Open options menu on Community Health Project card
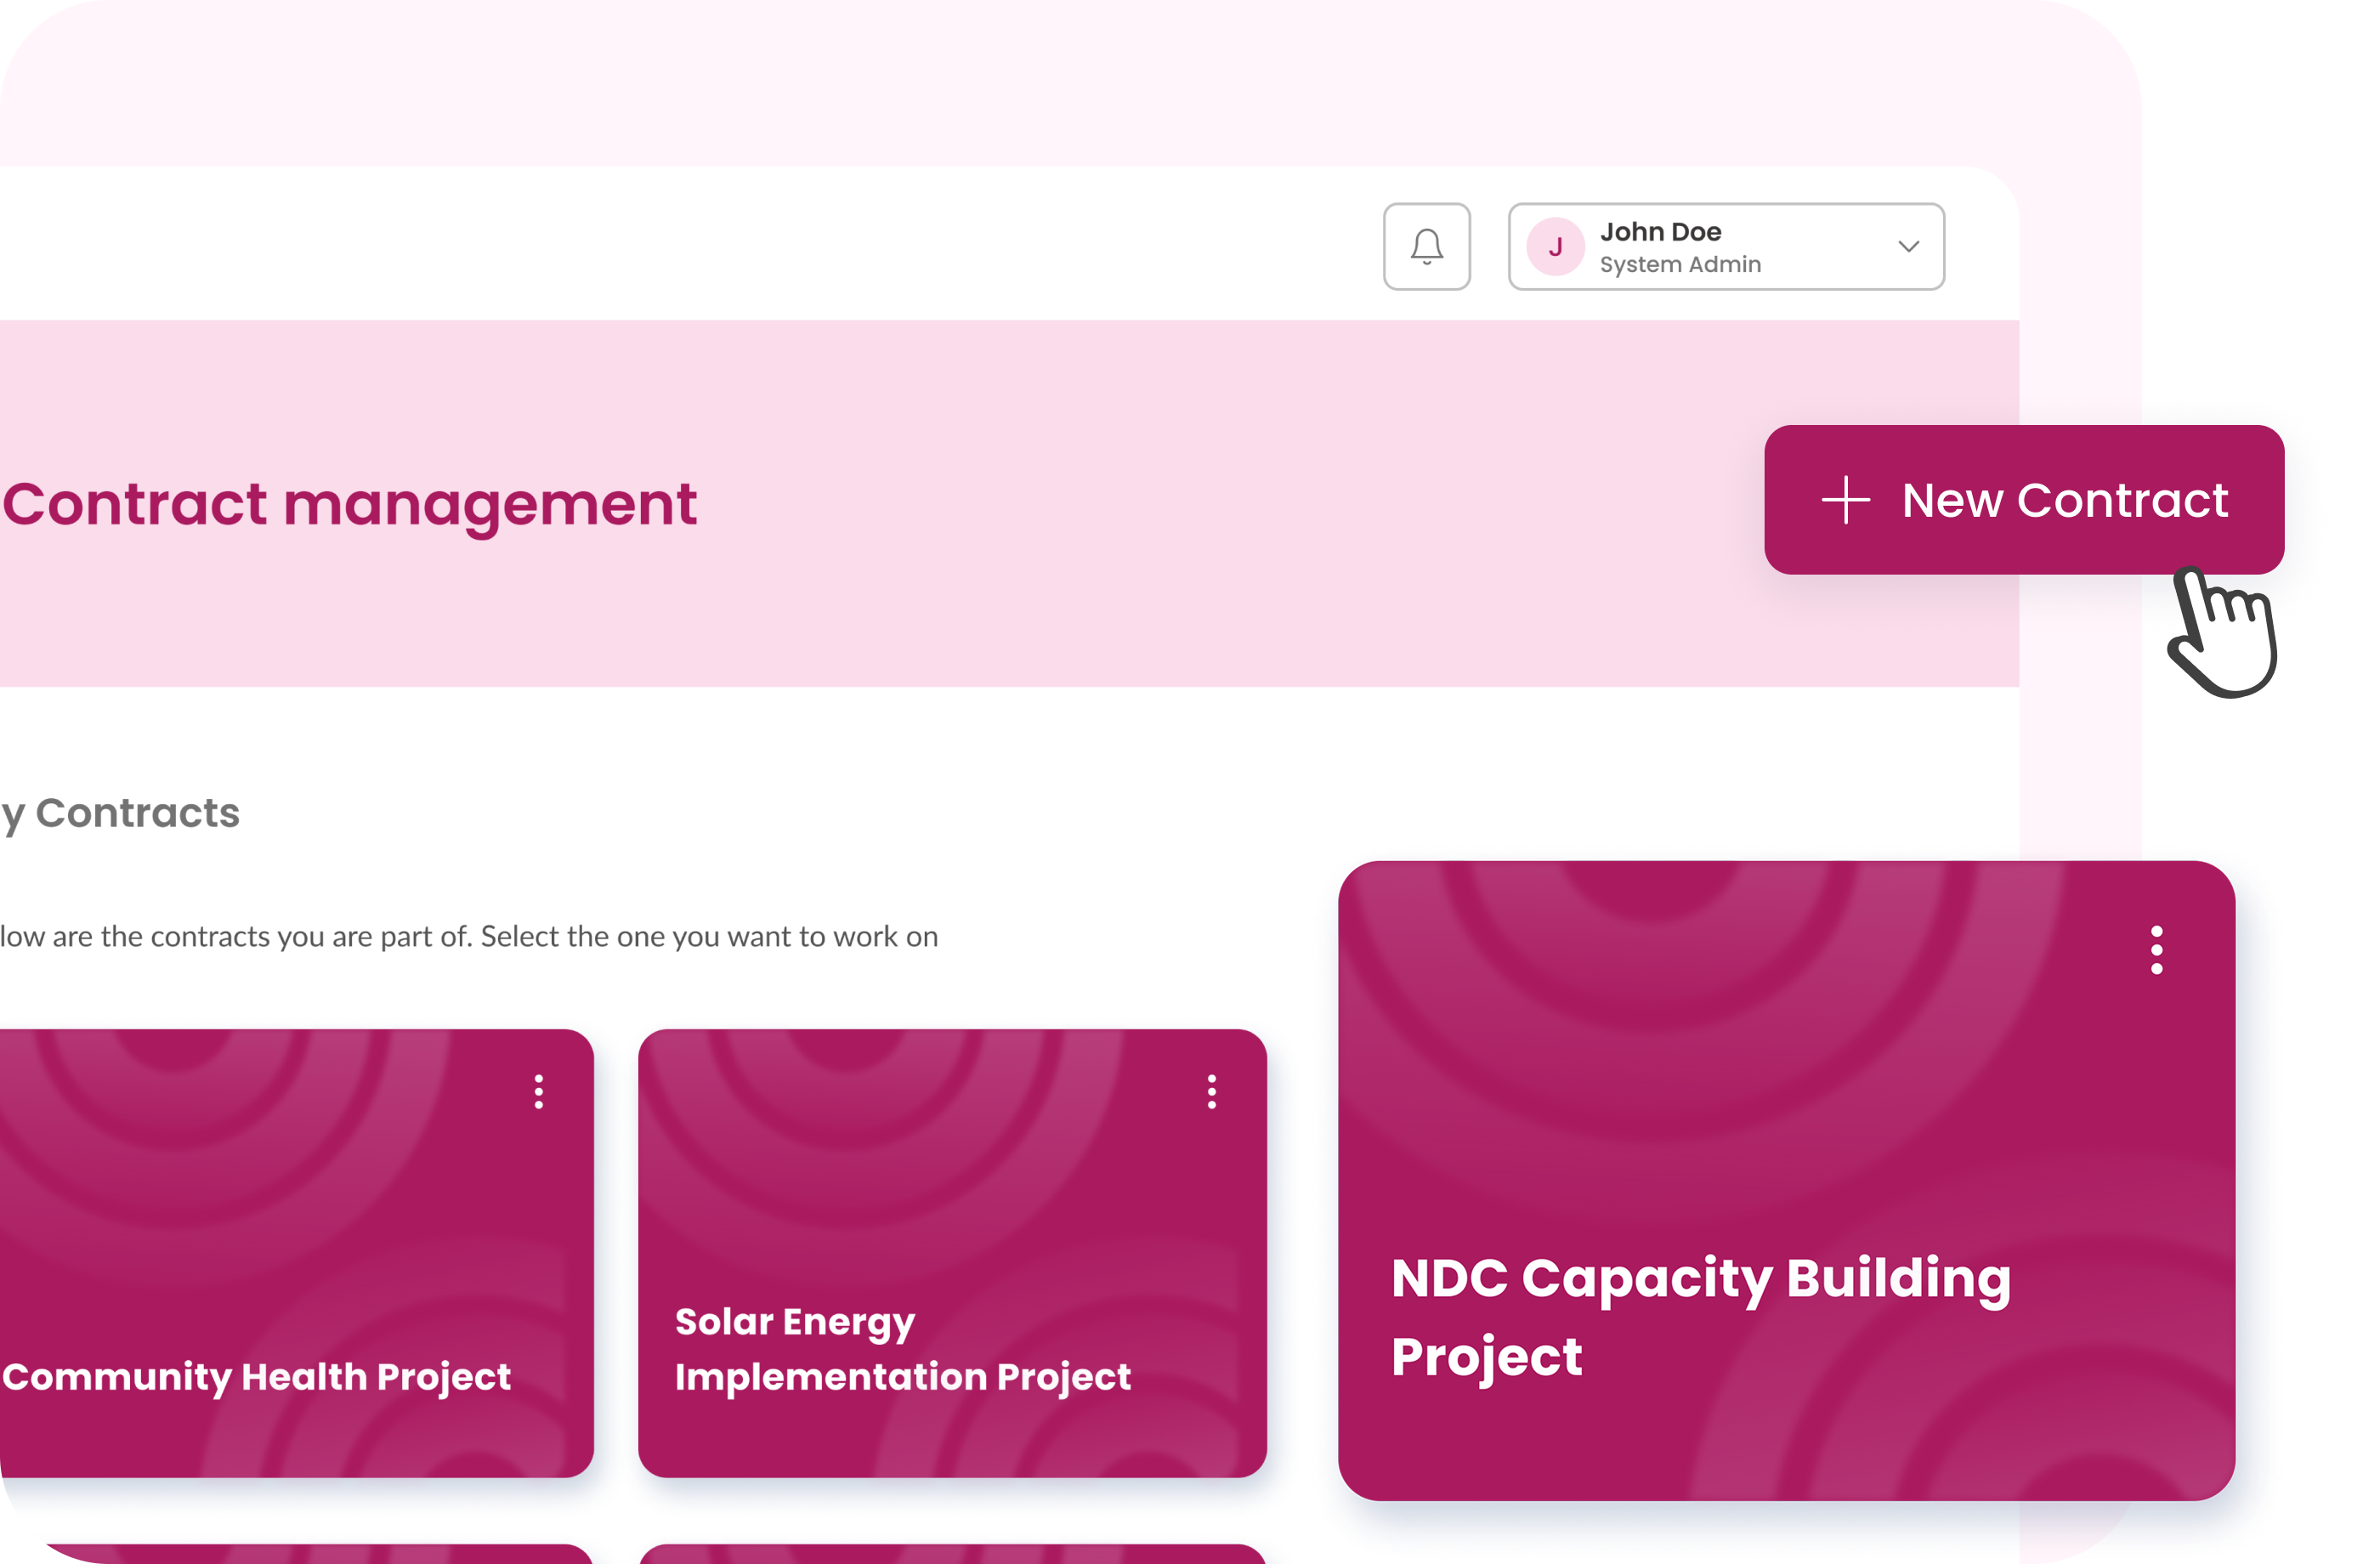Viewport: 2380px width, 1564px height. (x=539, y=1091)
